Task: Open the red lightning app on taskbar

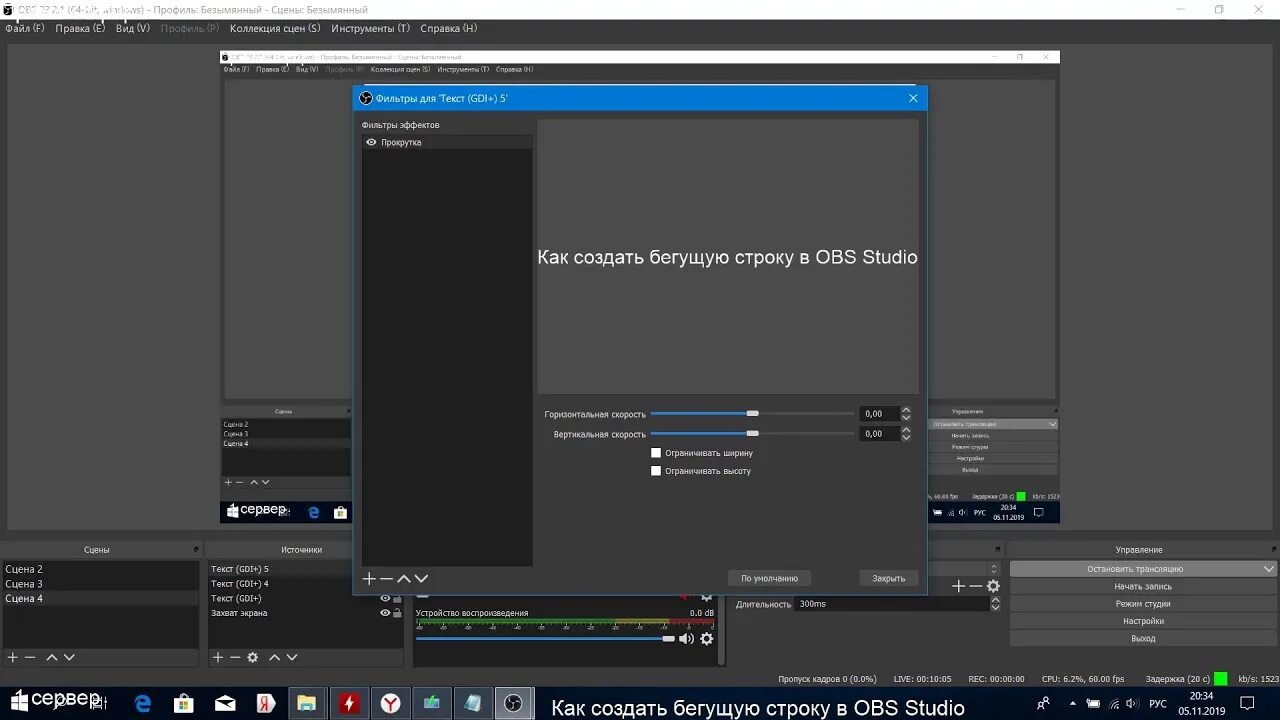Action: pyautogui.click(x=349, y=704)
